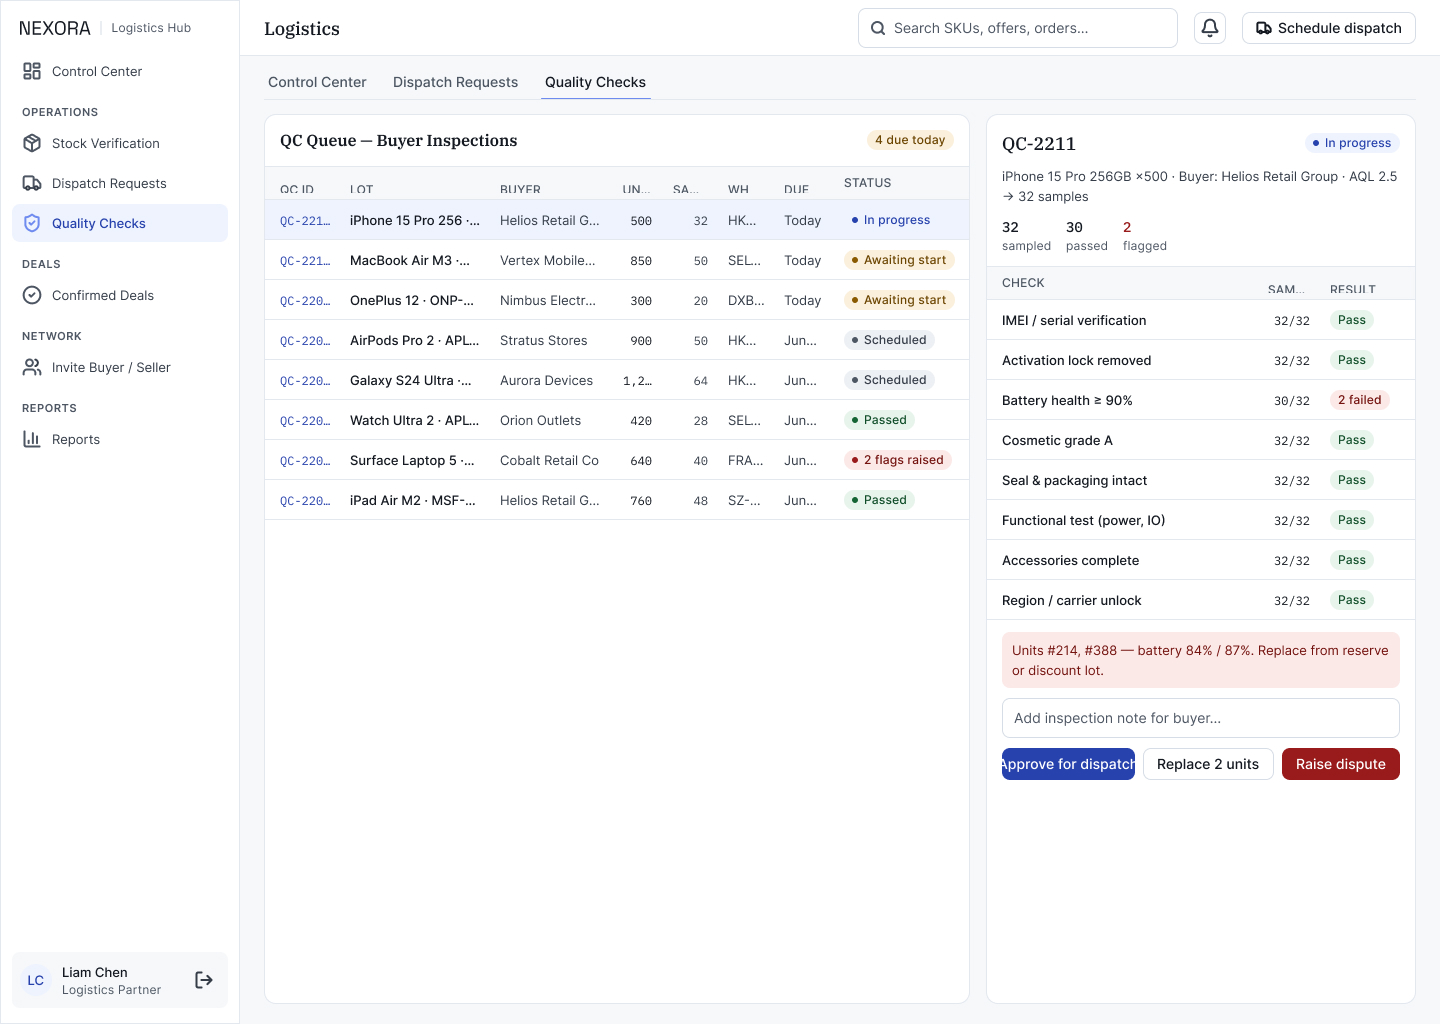Select the Galaxy S24 Ultra lot row
The image size is (1440, 1024).
[x=617, y=380]
